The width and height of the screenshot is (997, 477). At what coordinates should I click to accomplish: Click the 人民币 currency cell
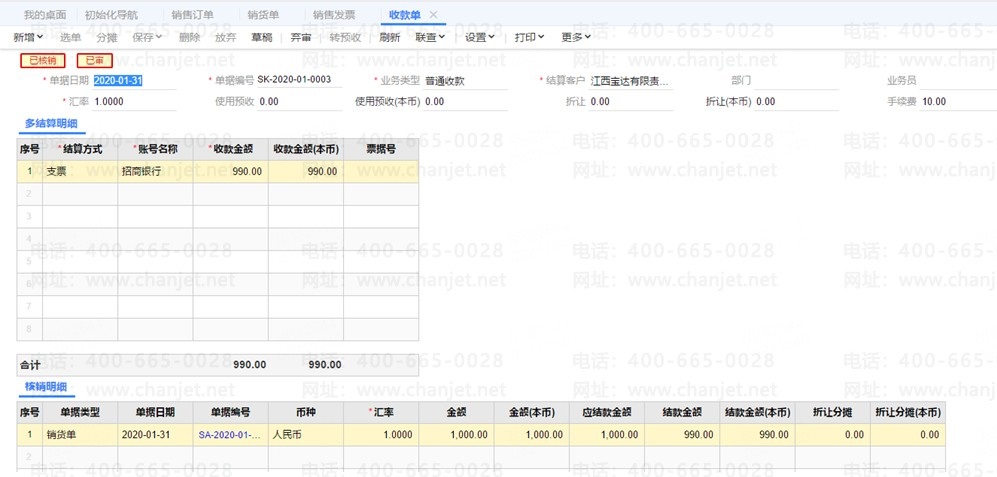(306, 435)
